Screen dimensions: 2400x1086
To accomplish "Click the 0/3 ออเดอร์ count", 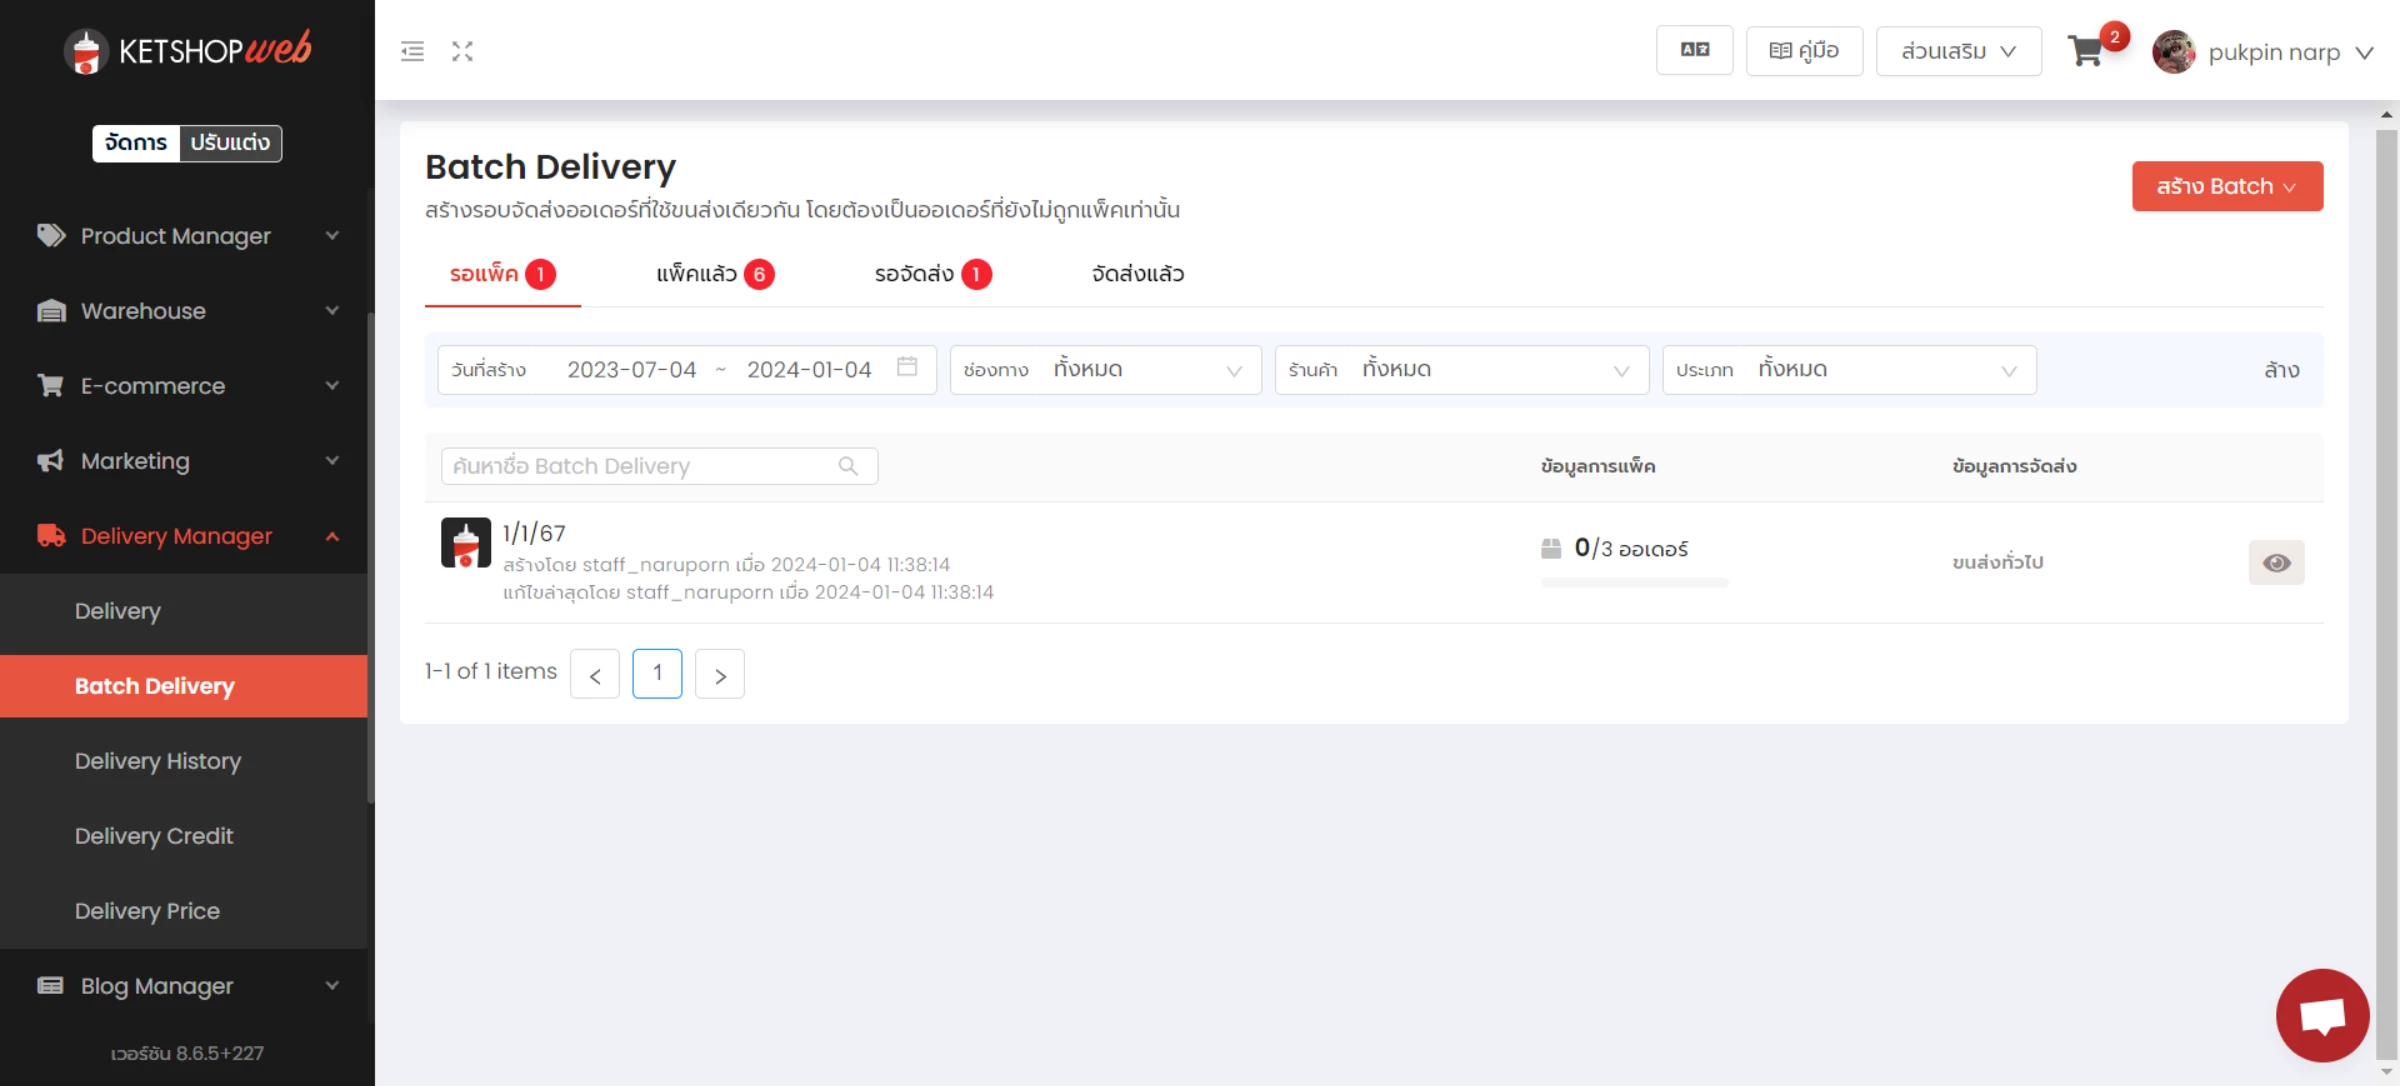I will (x=1631, y=548).
